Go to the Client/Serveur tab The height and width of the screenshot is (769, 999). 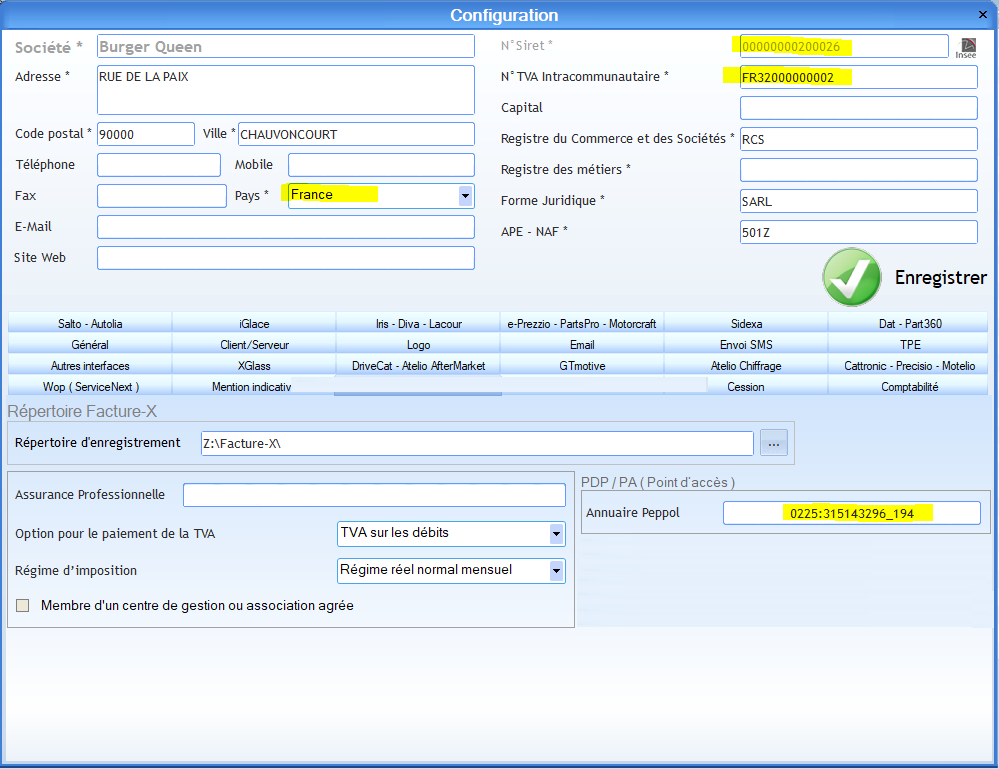254,345
